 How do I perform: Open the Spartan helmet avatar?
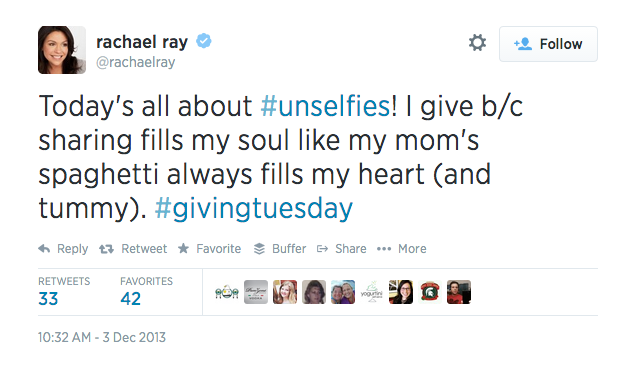click(x=430, y=292)
